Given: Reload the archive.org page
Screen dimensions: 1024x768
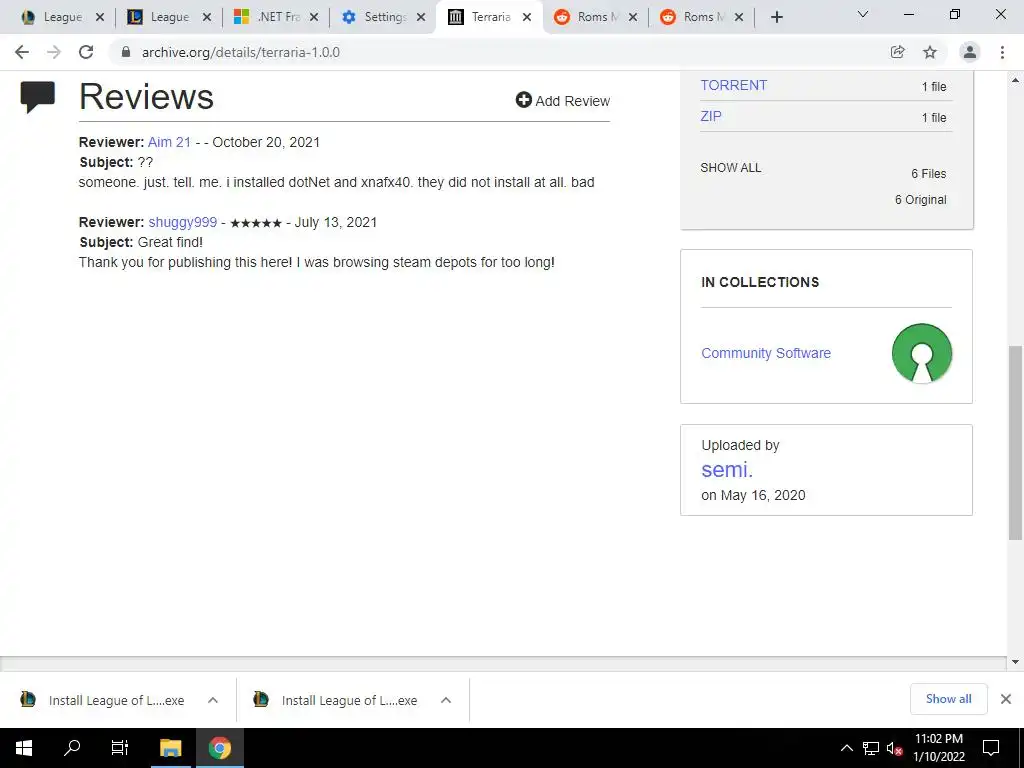Looking at the screenshot, I should point(86,52).
